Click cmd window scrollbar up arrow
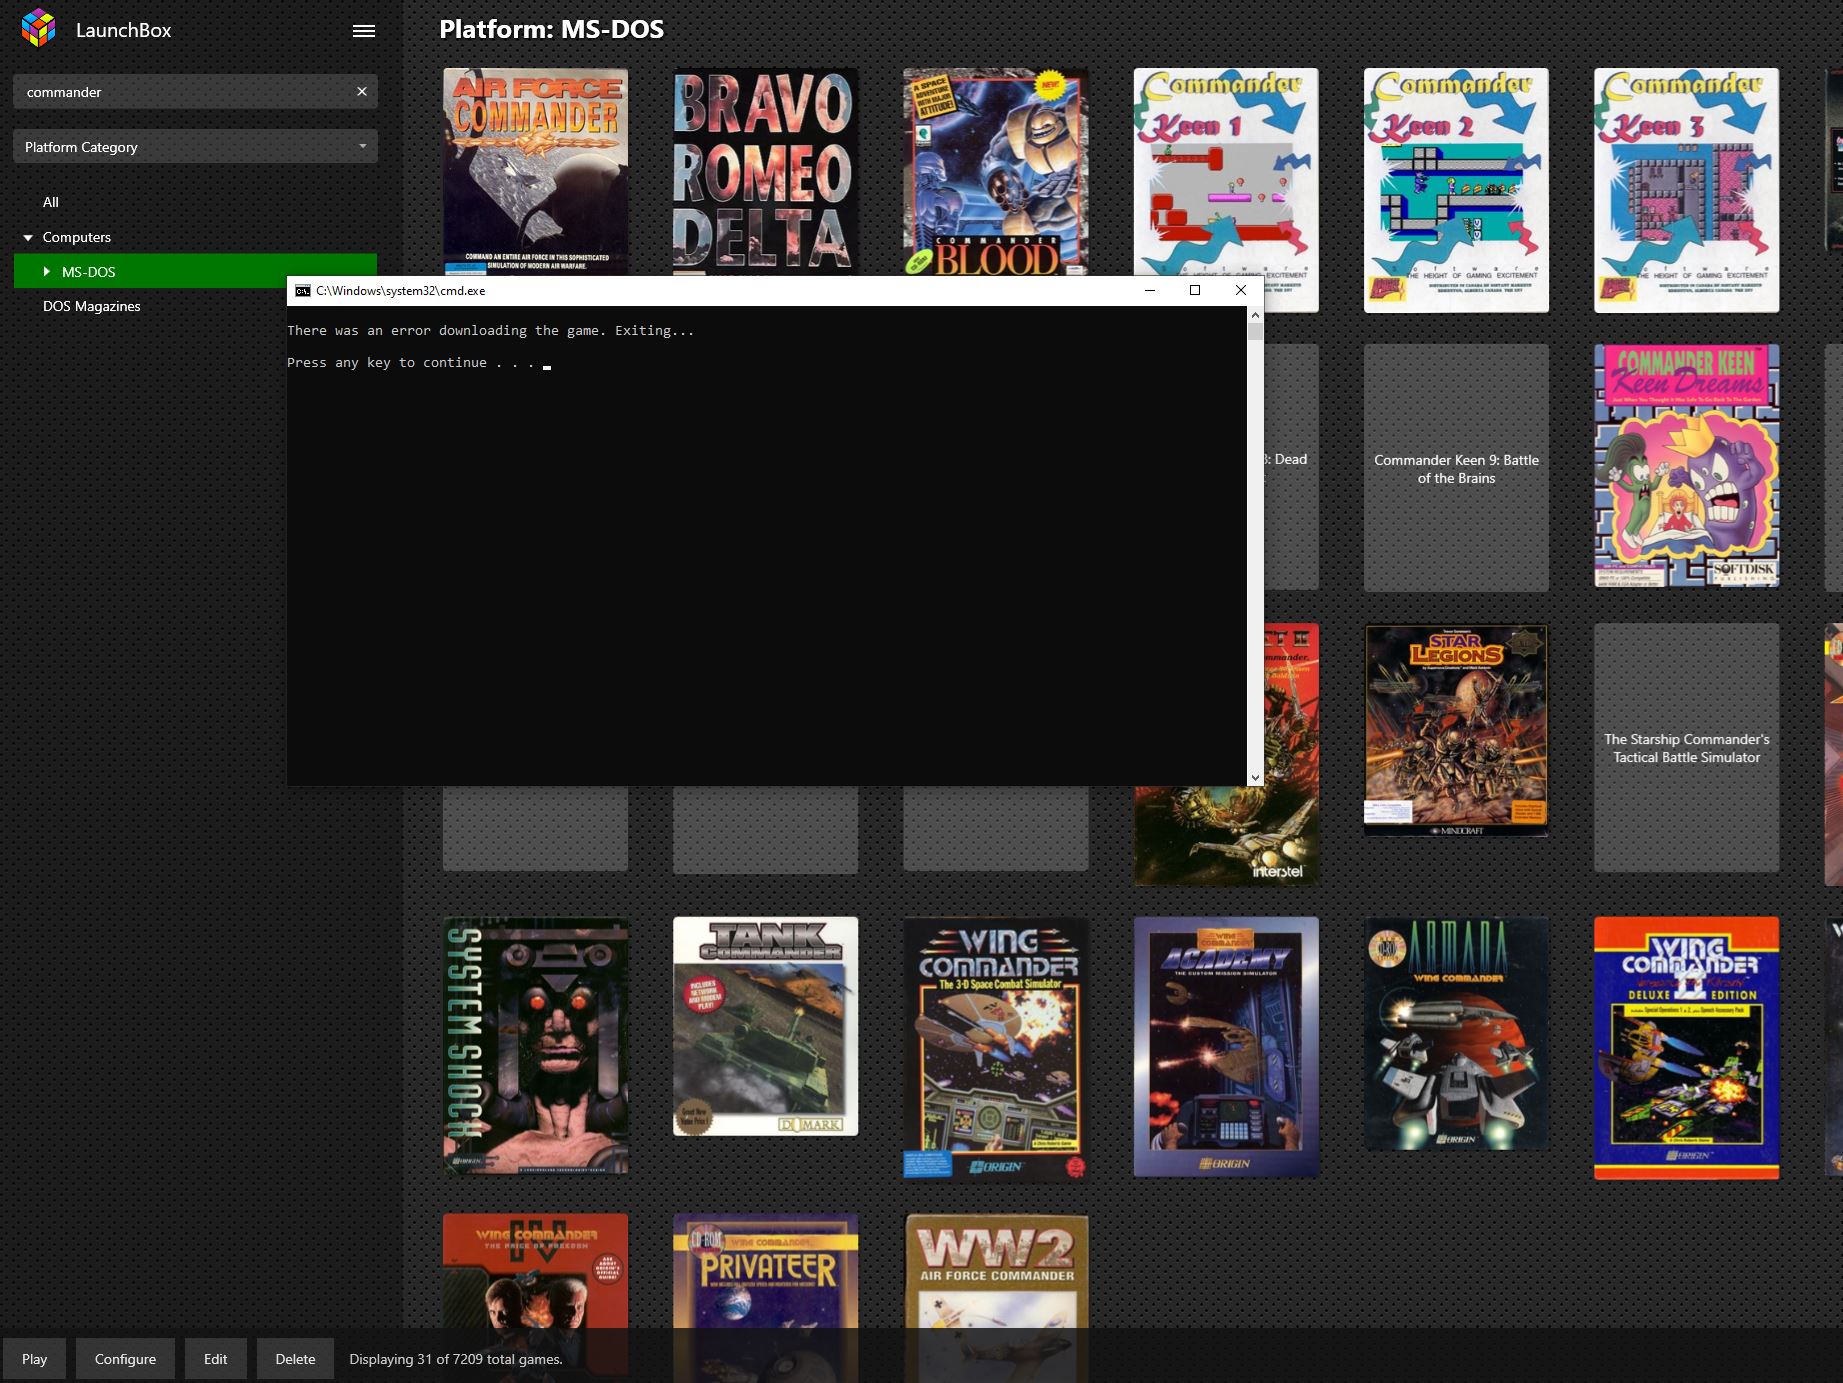Screen dimensions: 1843x1383 (1255, 314)
